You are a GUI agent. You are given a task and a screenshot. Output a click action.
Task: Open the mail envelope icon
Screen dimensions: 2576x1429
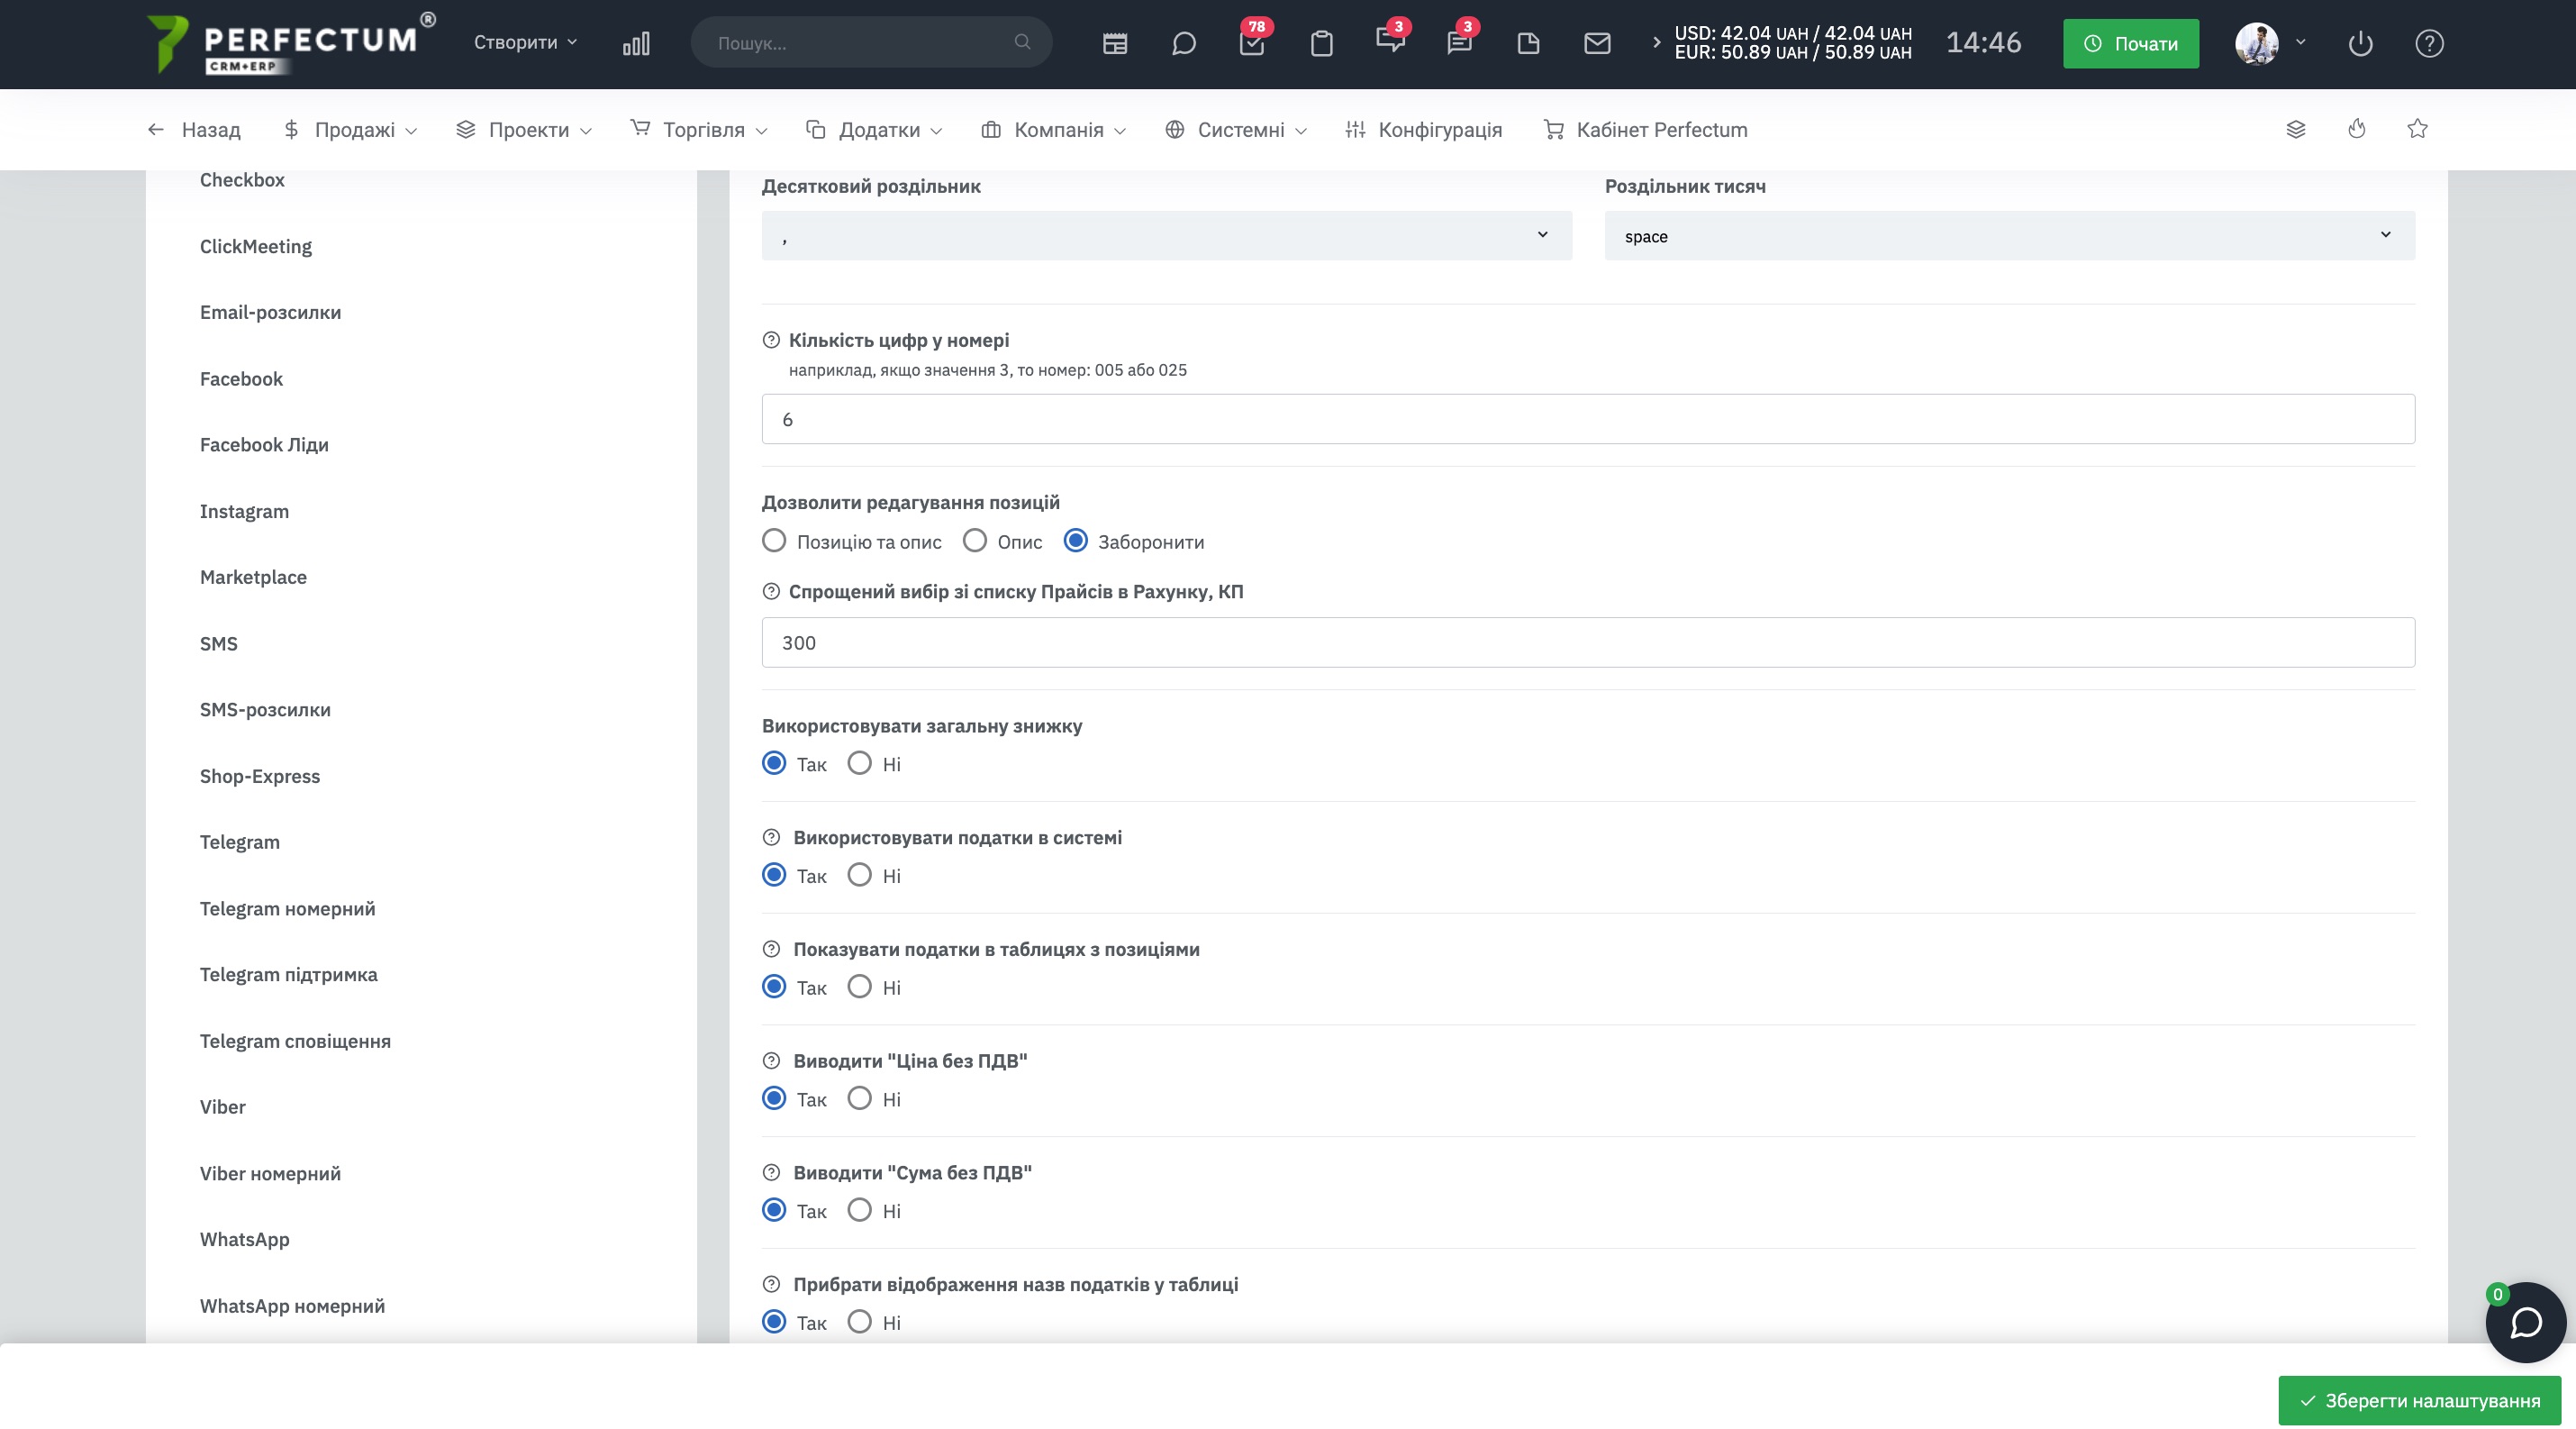[1597, 43]
